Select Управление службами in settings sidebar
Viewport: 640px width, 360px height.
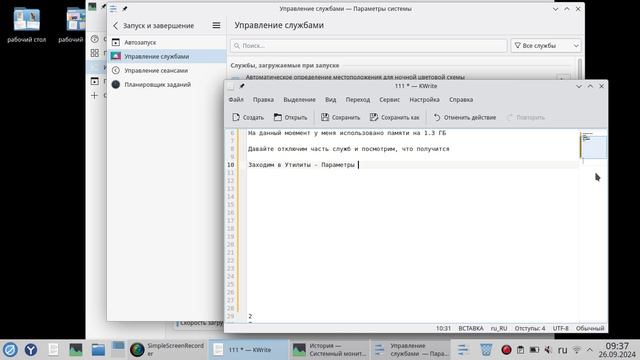tap(167, 56)
